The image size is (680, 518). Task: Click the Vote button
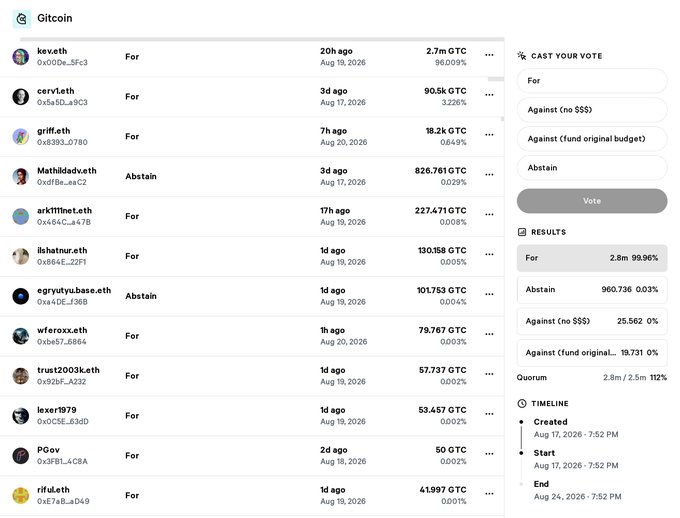click(592, 201)
